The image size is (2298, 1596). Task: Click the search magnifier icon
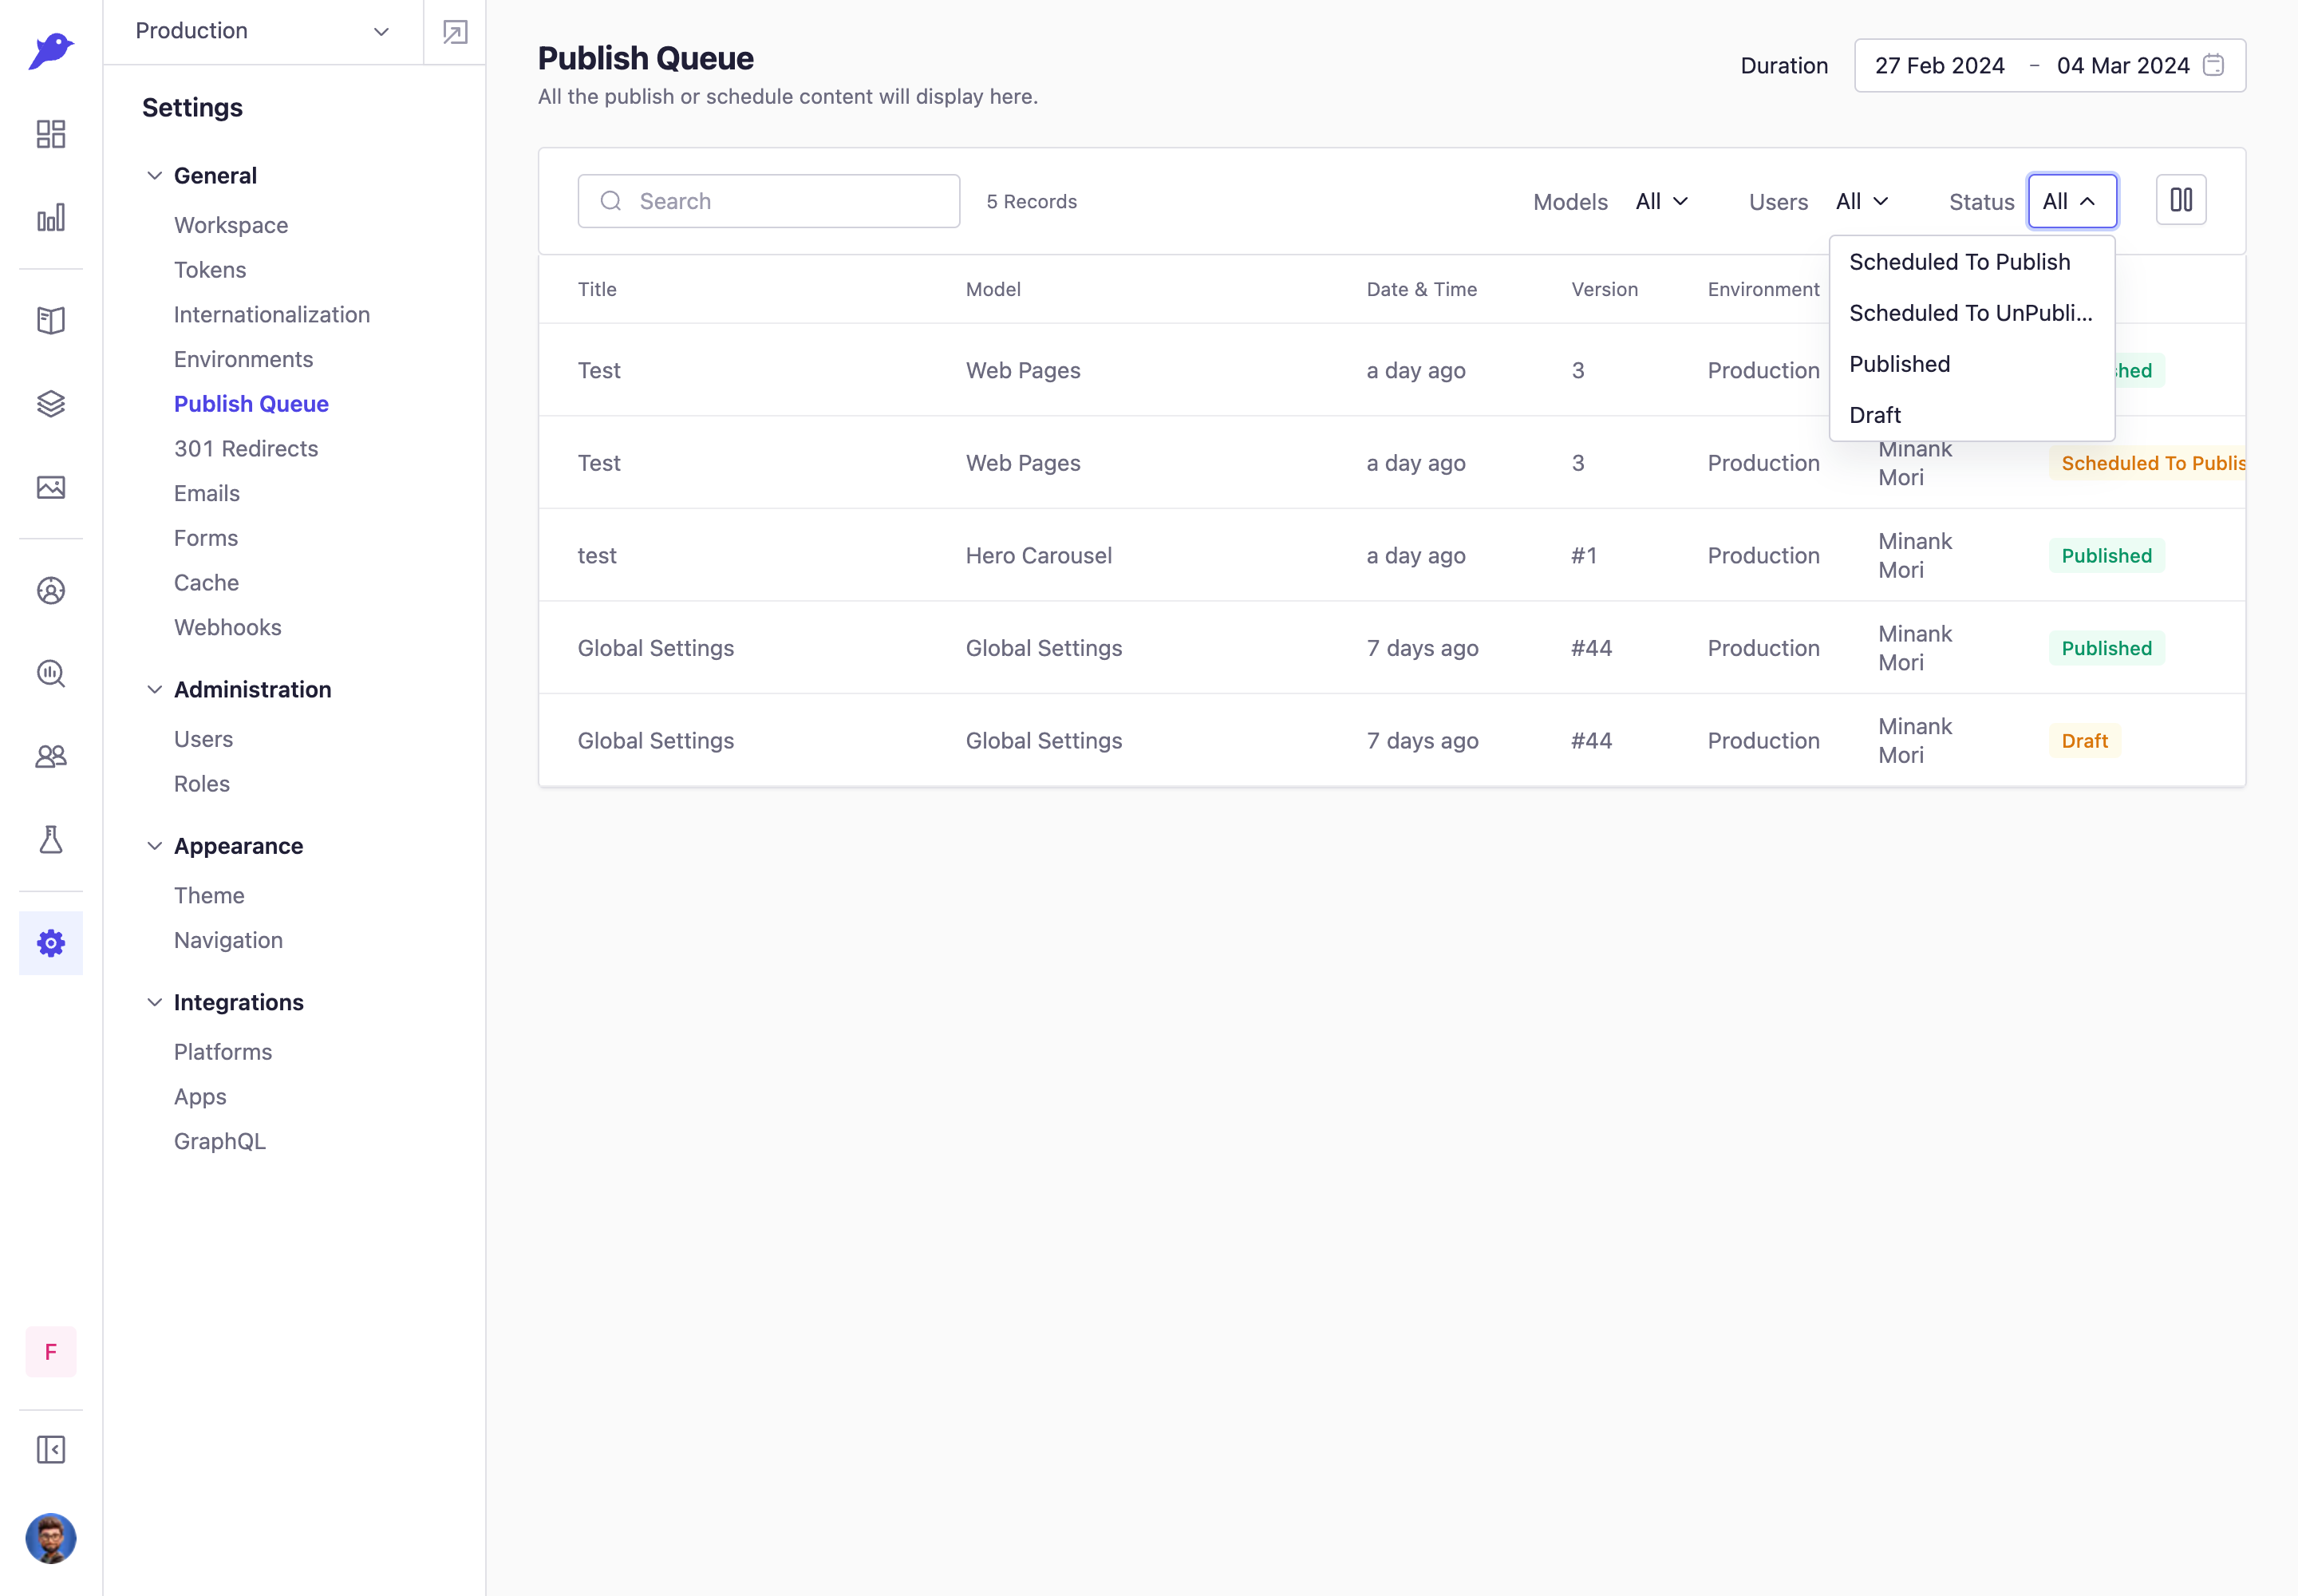611,201
